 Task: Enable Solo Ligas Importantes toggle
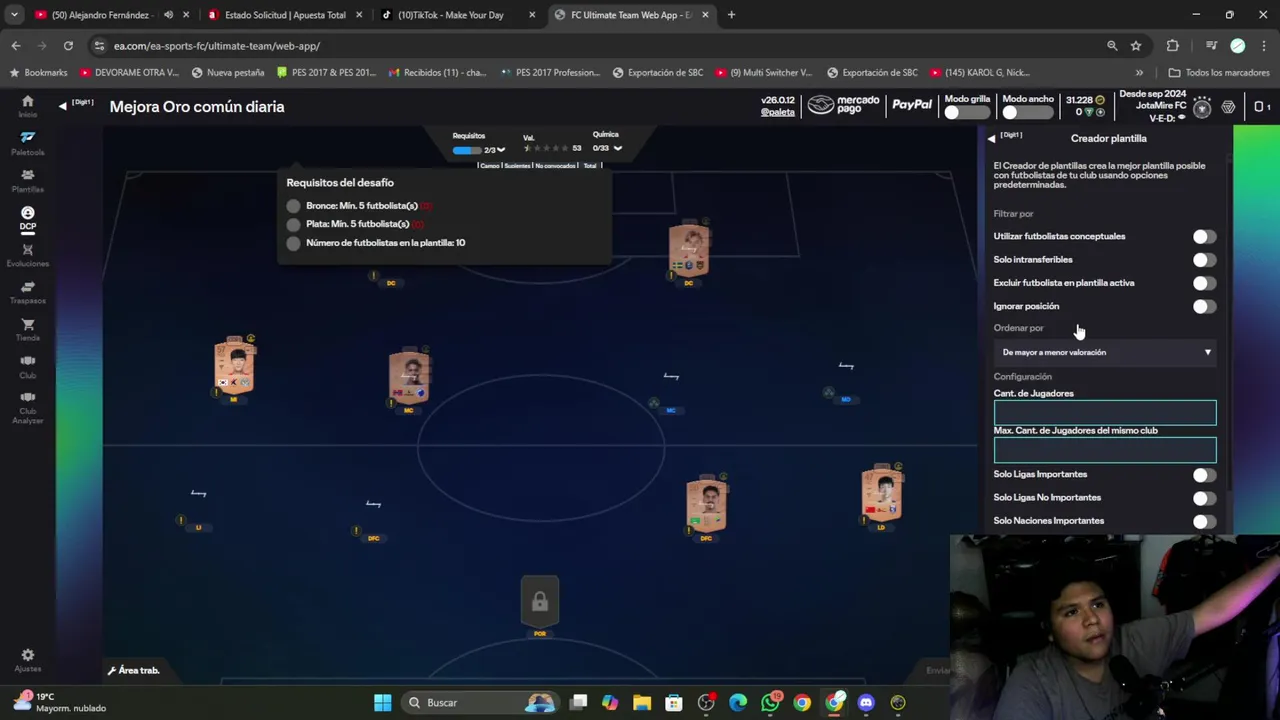1204,475
